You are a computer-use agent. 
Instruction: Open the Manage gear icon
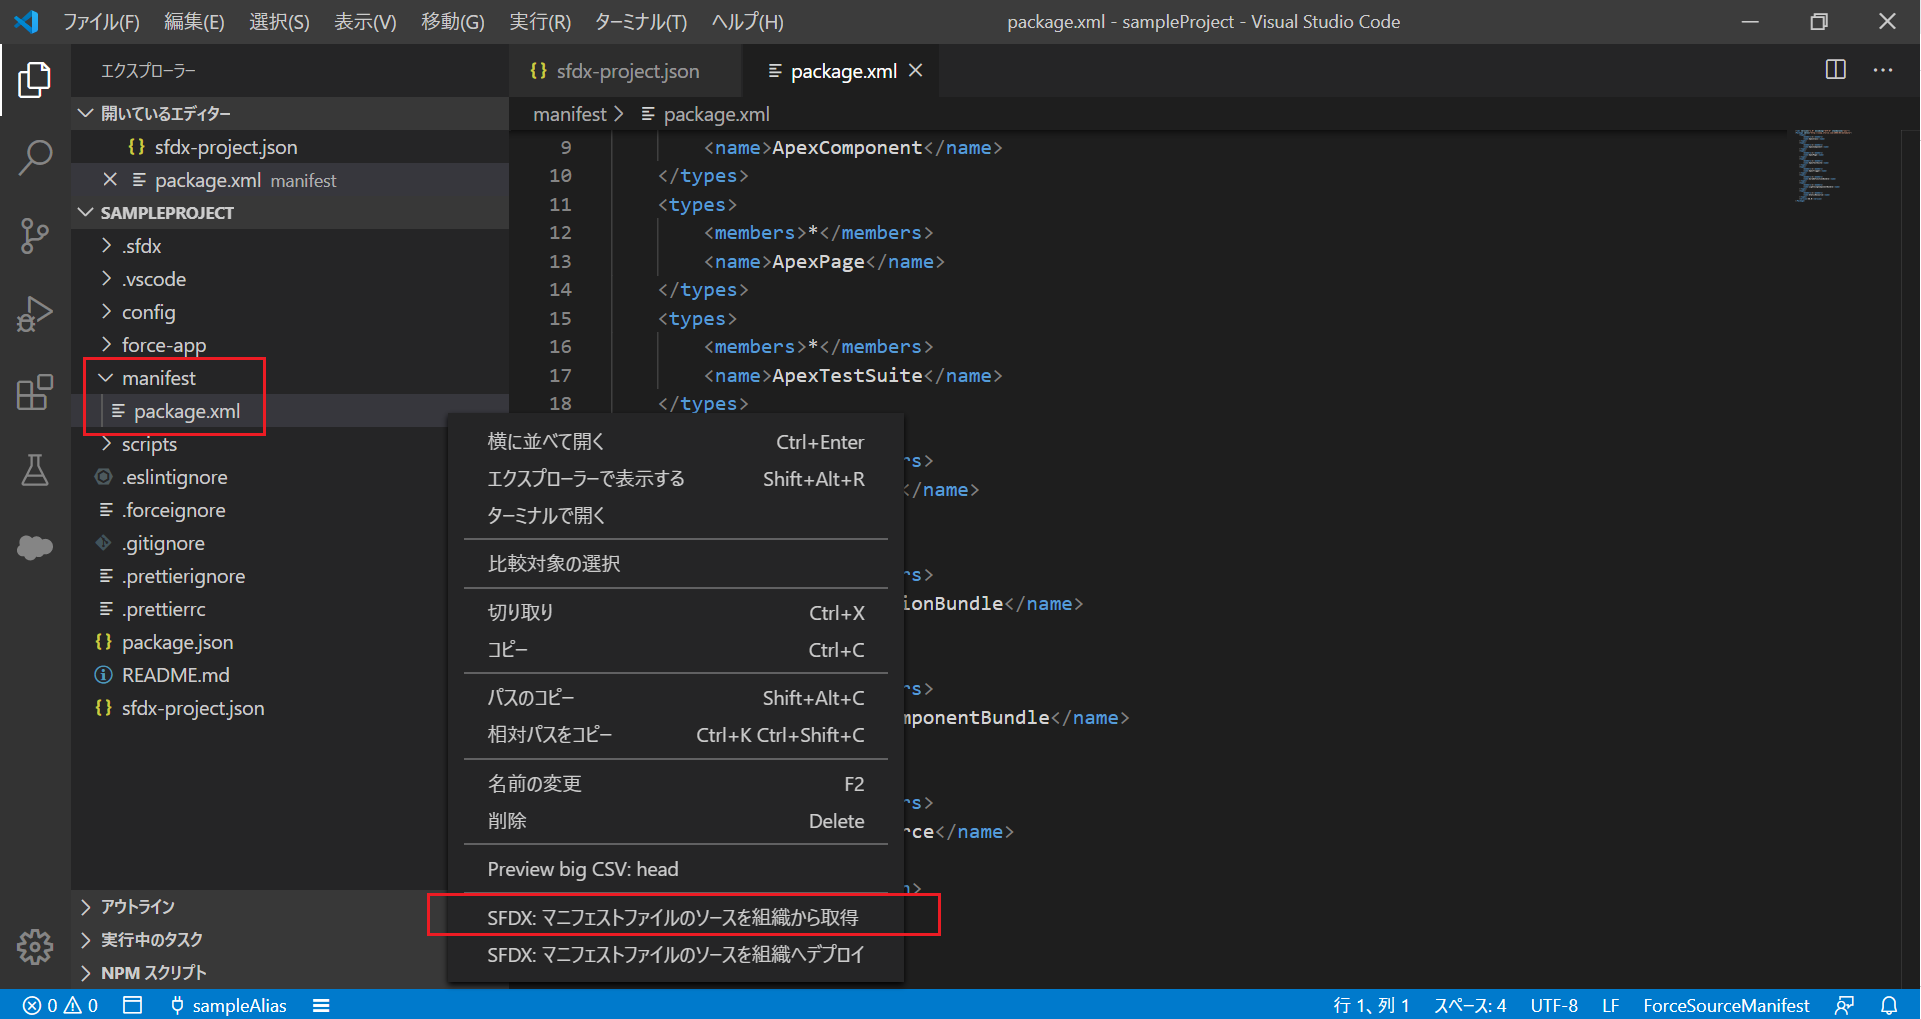click(35, 946)
